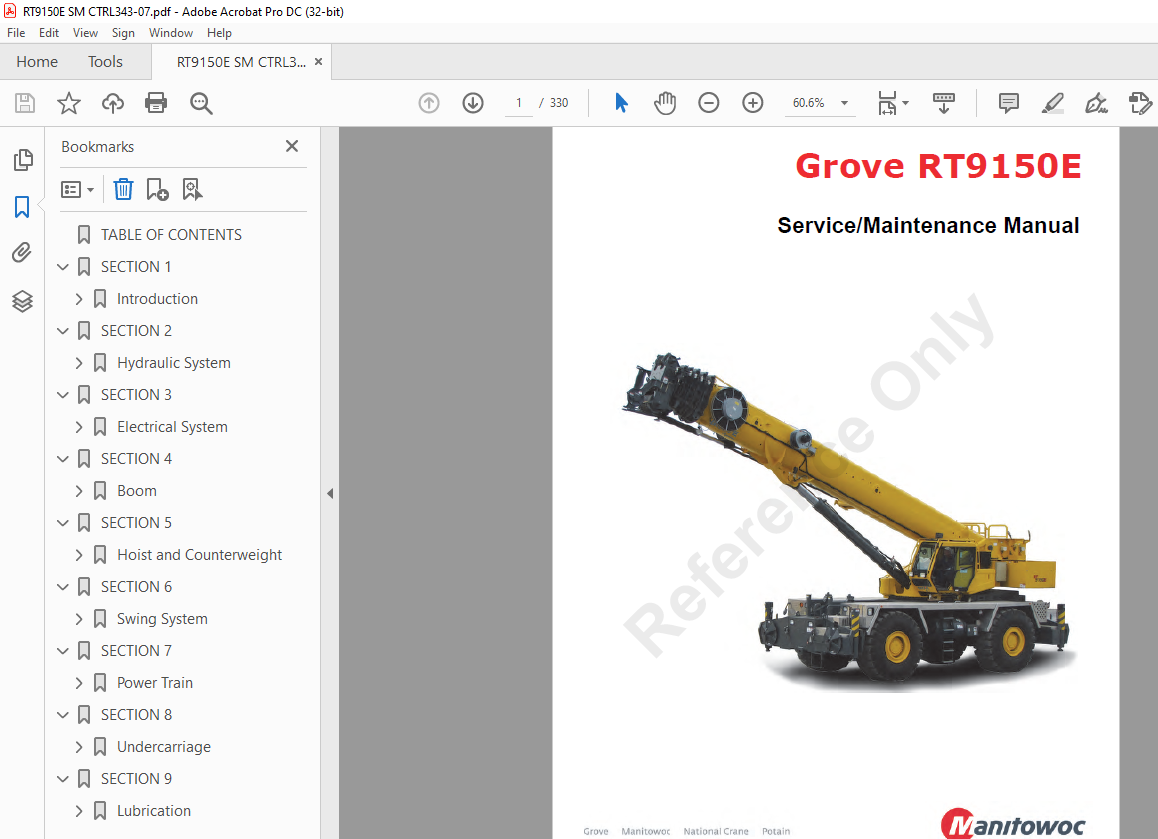Open the Find text magnifier tool

(x=201, y=103)
